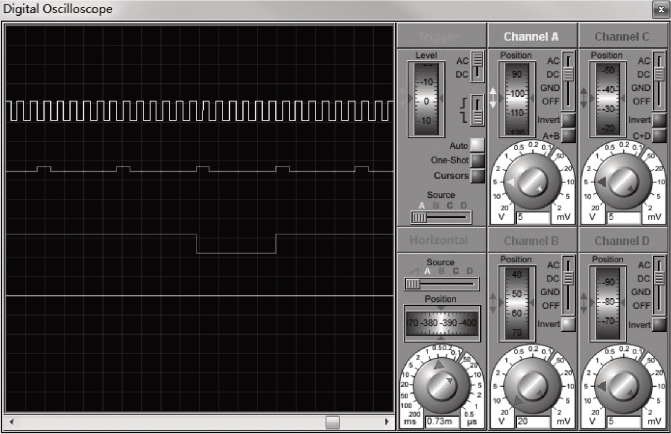Toggle Channel D Invert button
This screenshot has width=671, height=434.
point(659,324)
